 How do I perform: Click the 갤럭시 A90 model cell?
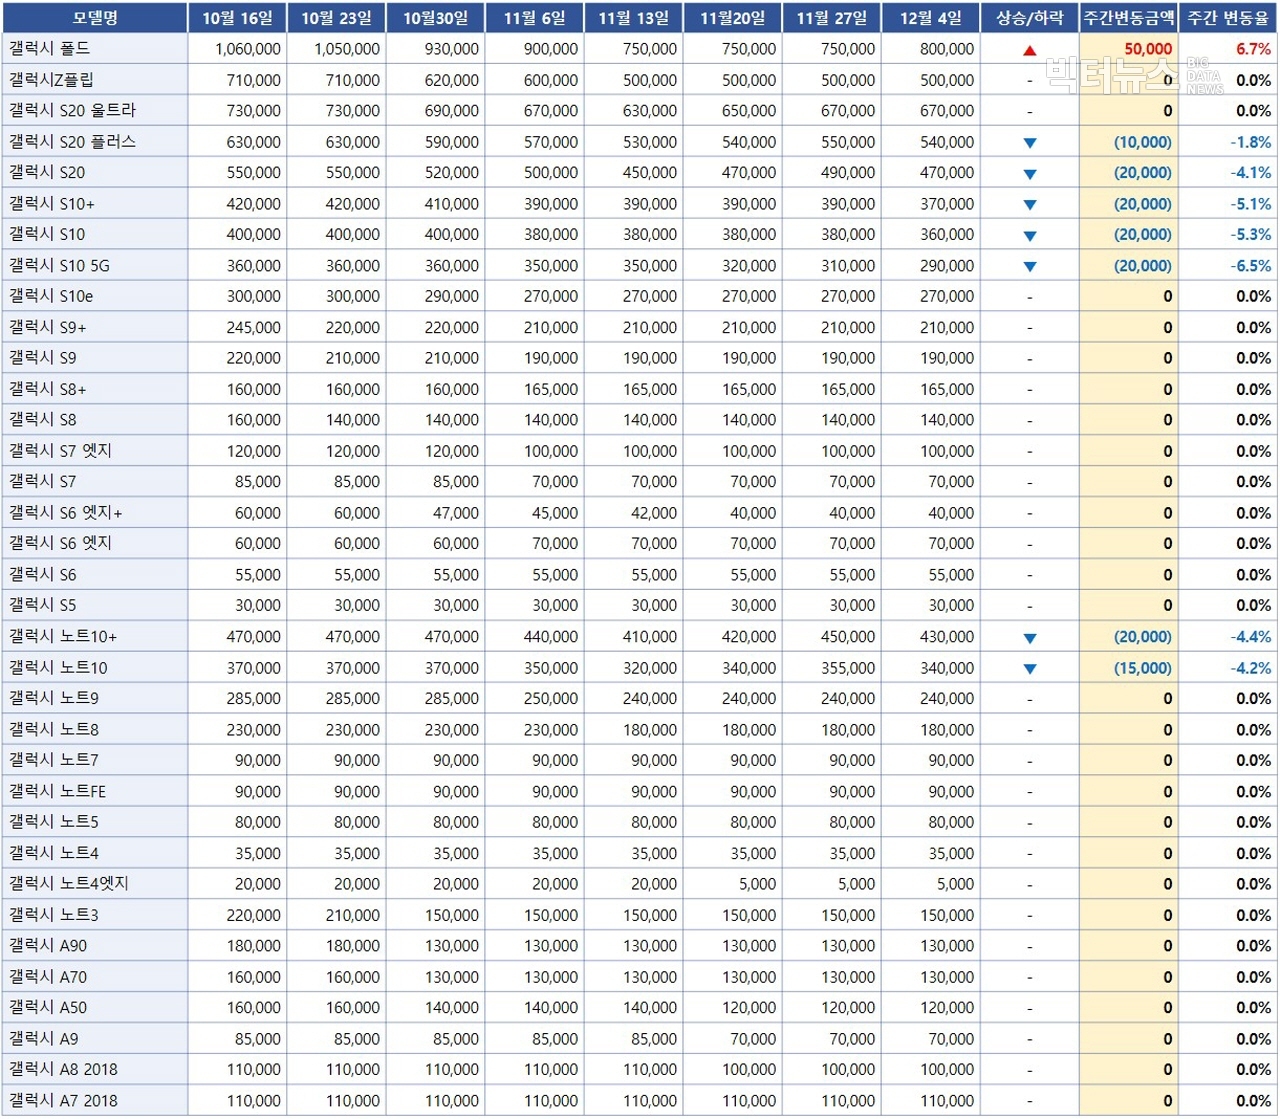[94, 945]
